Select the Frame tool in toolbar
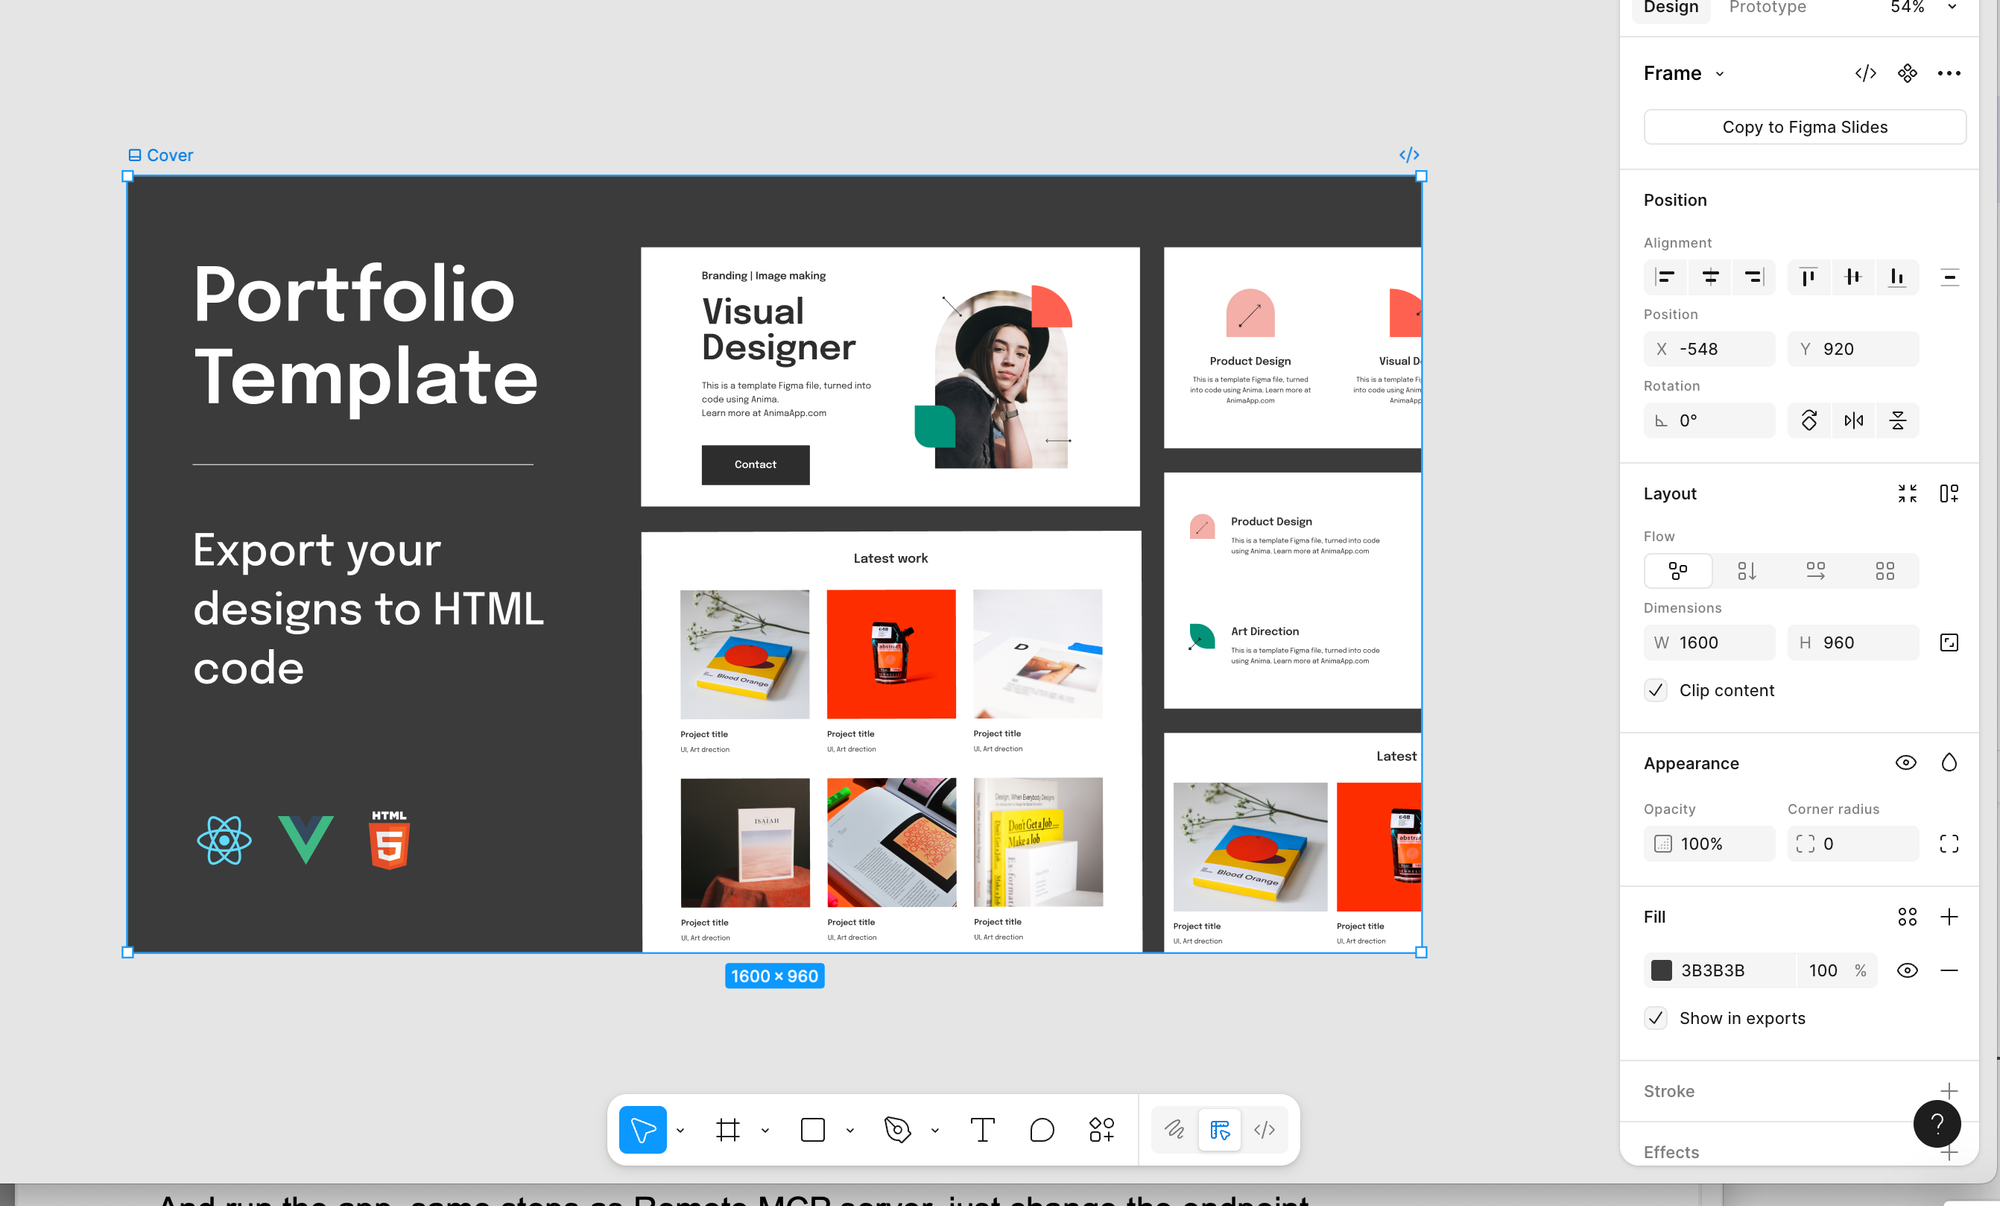2000x1206 pixels. [x=728, y=1130]
